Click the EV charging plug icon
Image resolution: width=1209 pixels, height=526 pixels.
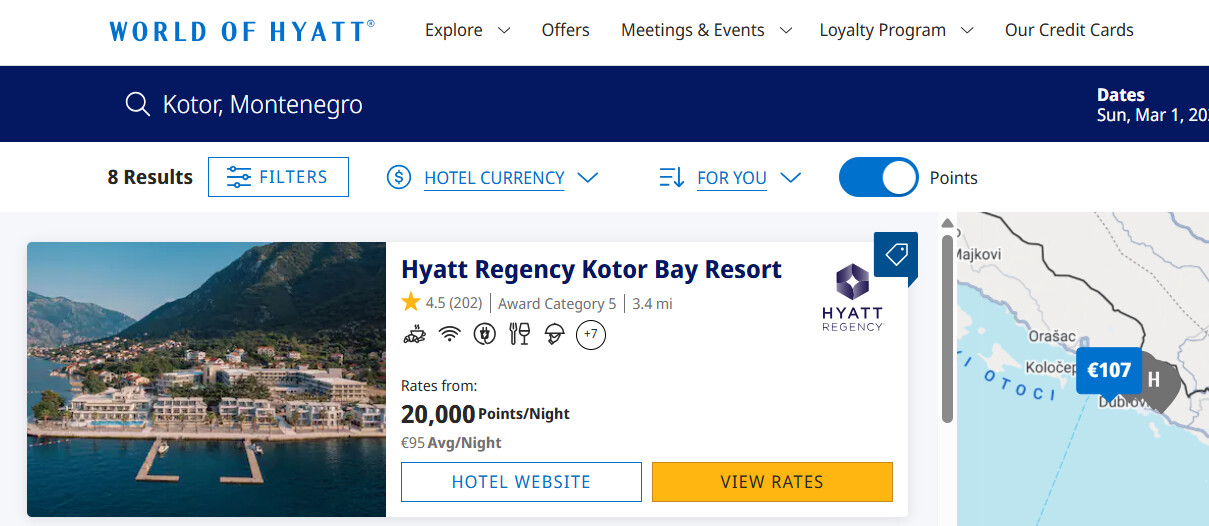point(484,335)
